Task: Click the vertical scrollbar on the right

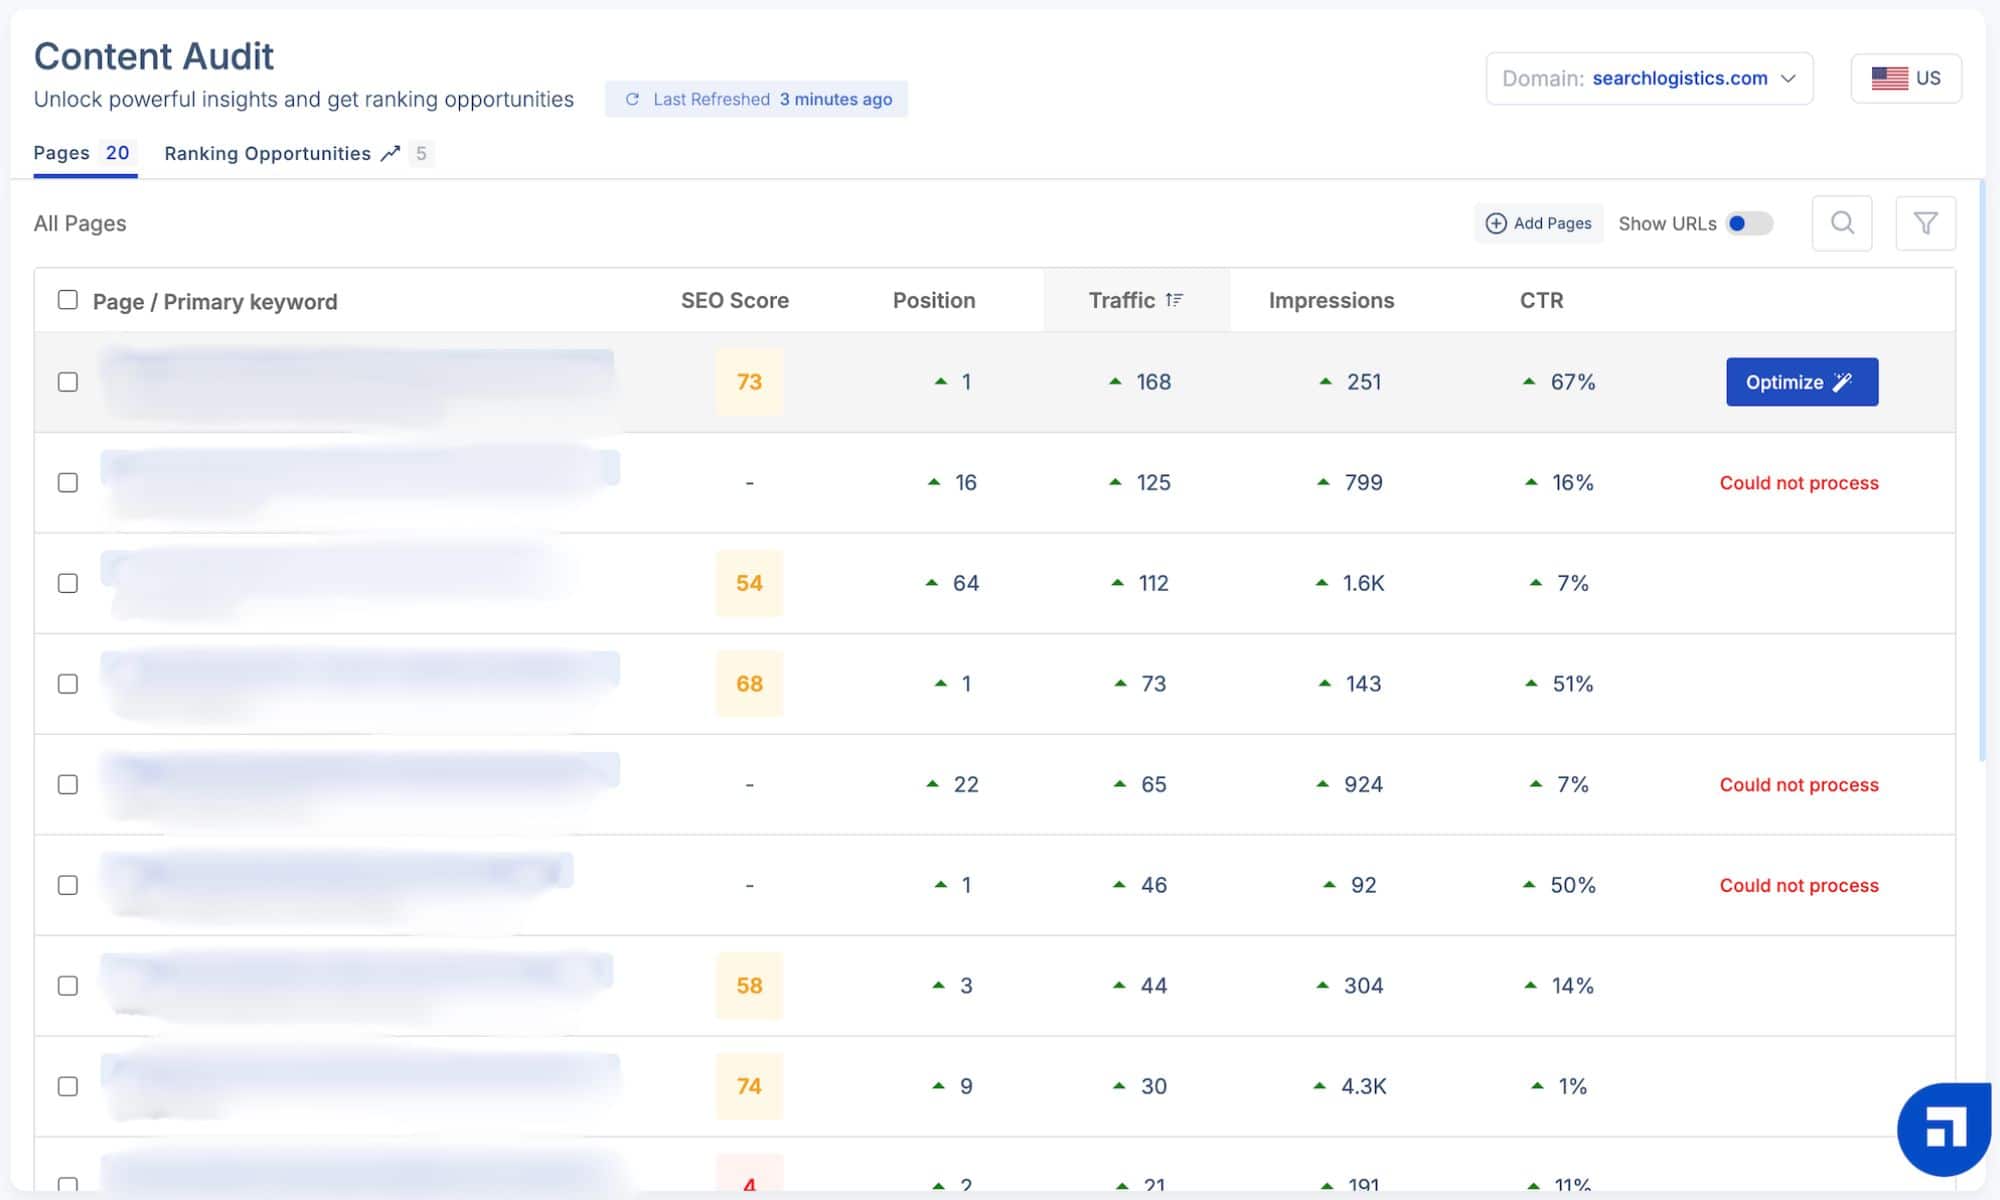Action: click(x=1982, y=470)
